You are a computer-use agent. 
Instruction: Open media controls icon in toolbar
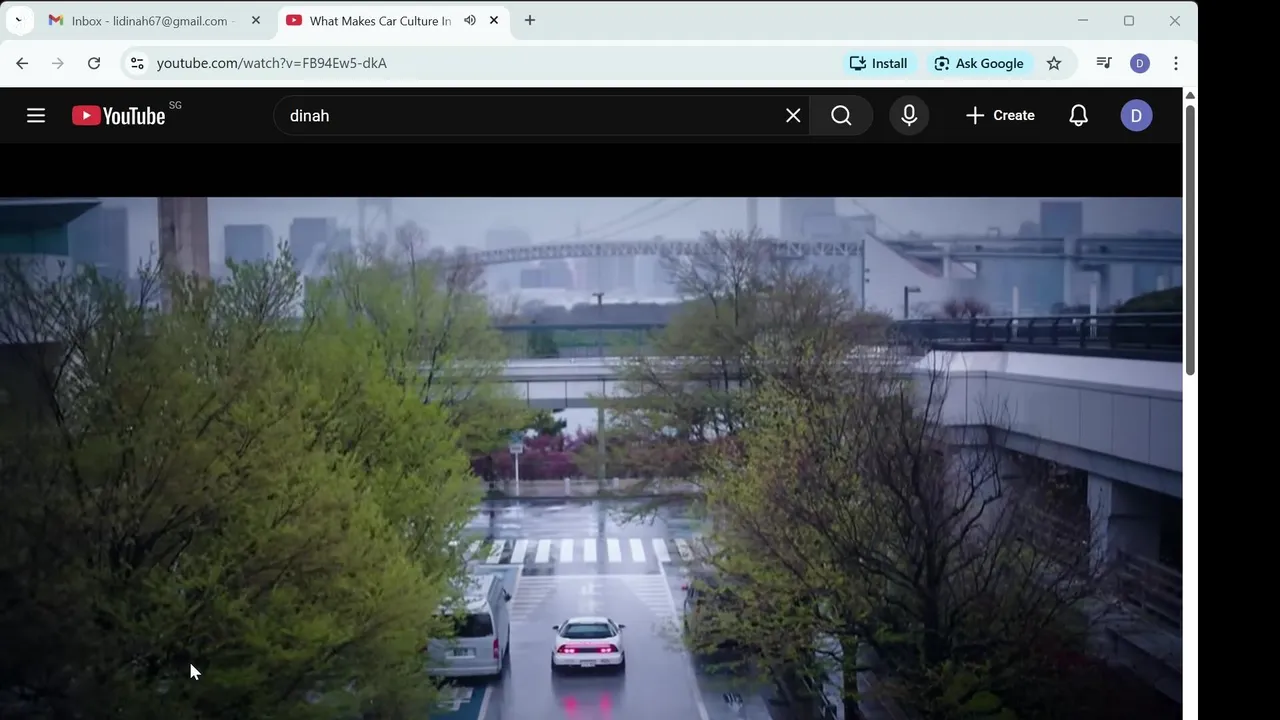(x=1104, y=63)
